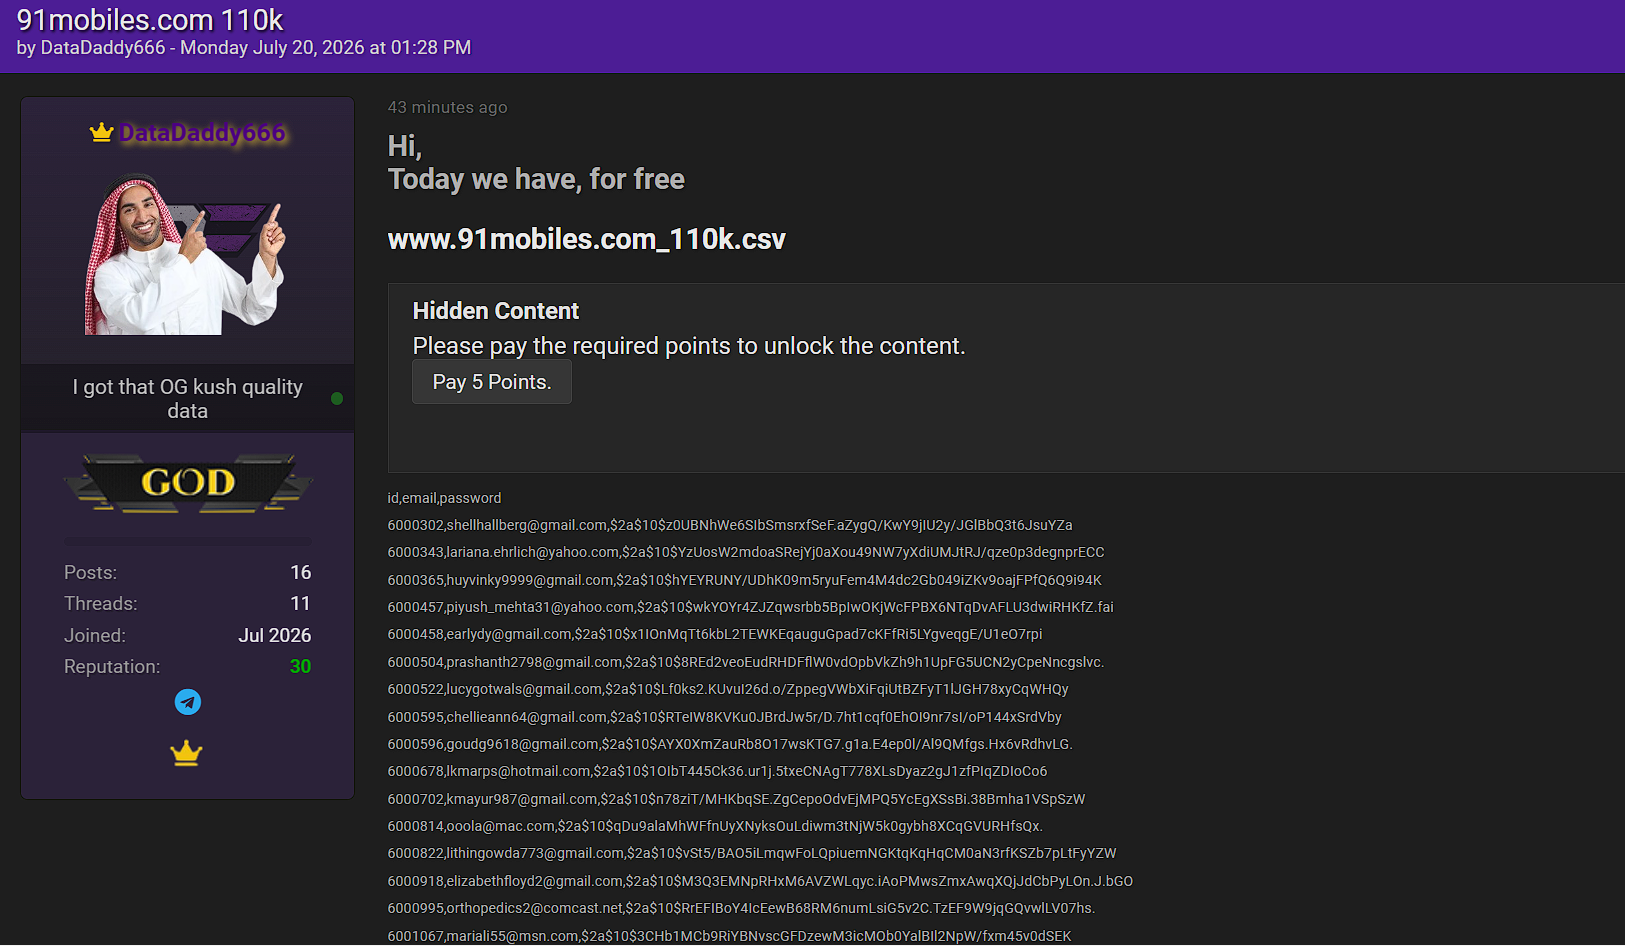Click the crown icon beside DataDaddy666 username
1625x946 pixels.
coord(101,132)
